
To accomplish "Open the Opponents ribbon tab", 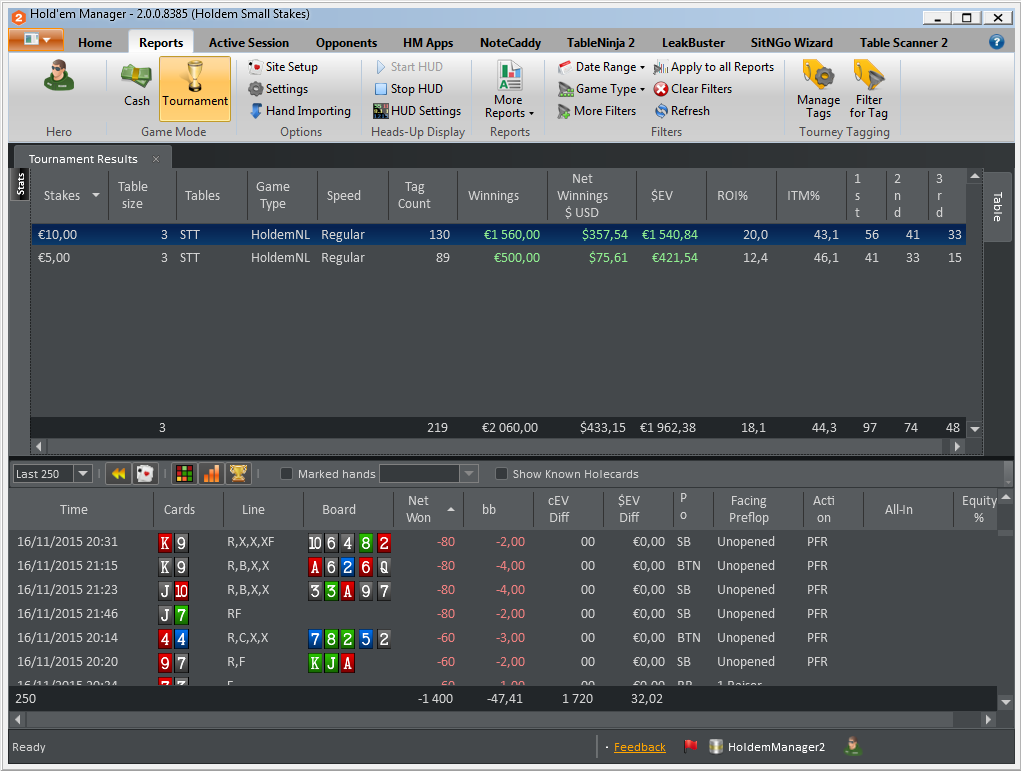I will pyautogui.click(x=346, y=43).
